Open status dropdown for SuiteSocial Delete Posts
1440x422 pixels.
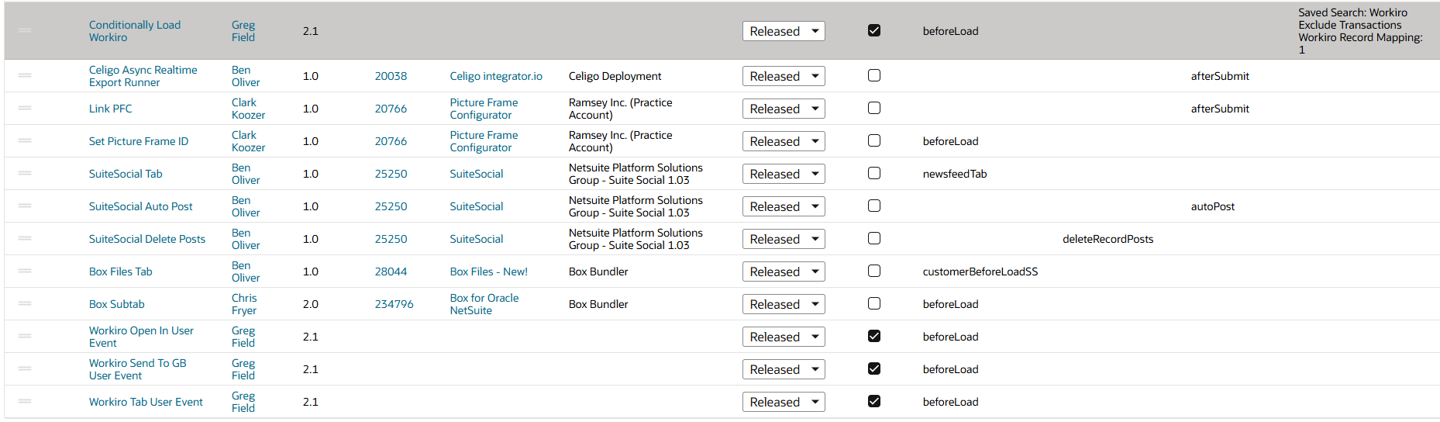[783, 239]
